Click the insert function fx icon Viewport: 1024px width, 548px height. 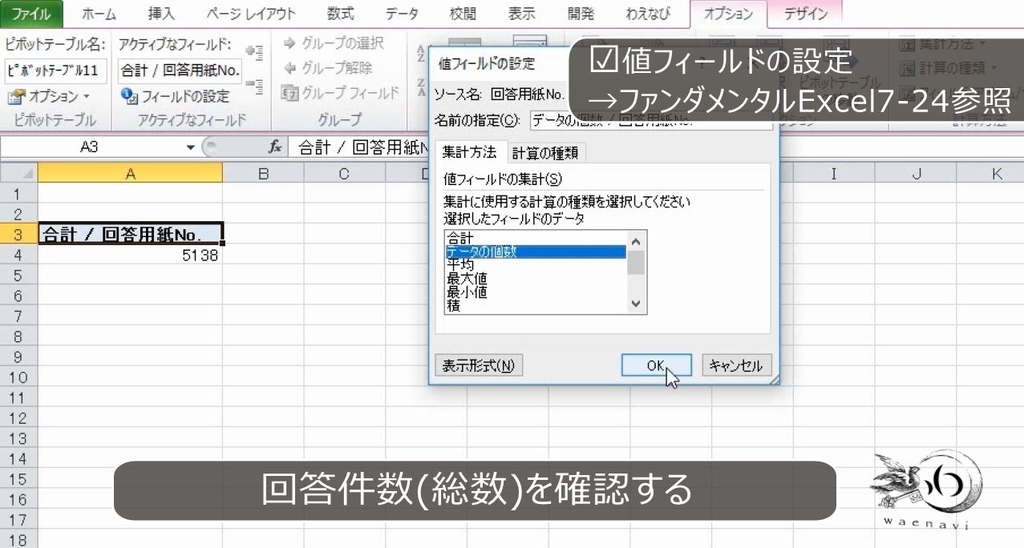276,148
